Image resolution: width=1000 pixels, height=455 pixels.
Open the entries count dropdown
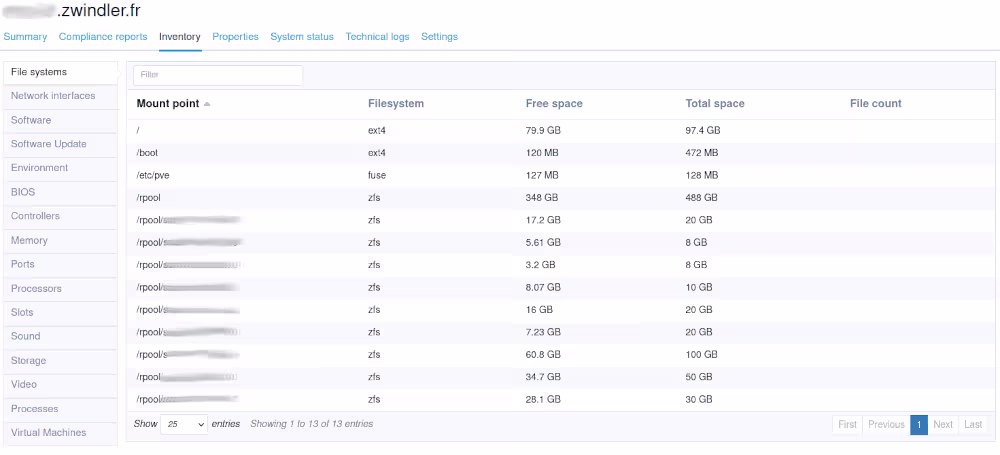pos(184,424)
